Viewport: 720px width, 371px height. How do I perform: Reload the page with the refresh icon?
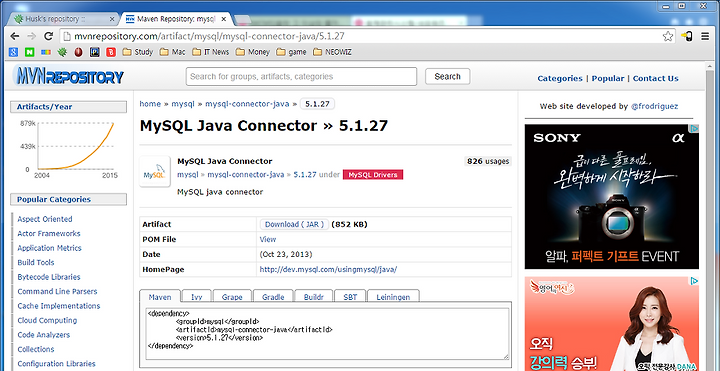[x=48, y=36]
